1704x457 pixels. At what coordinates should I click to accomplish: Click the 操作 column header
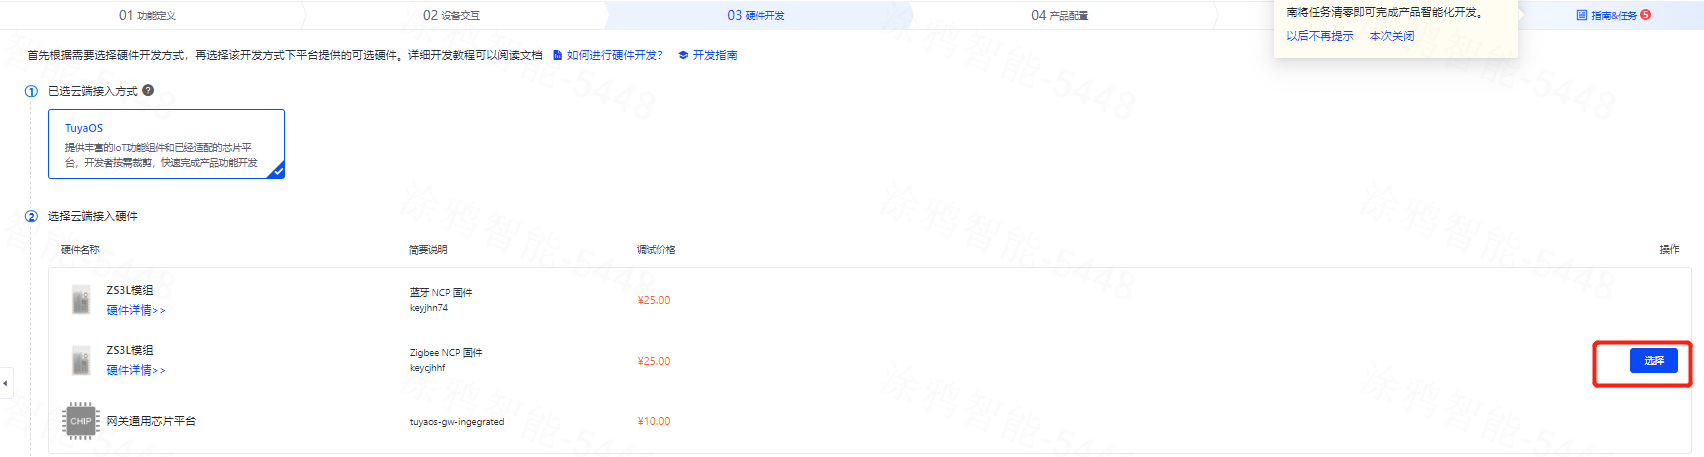click(x=1669, y=249)
